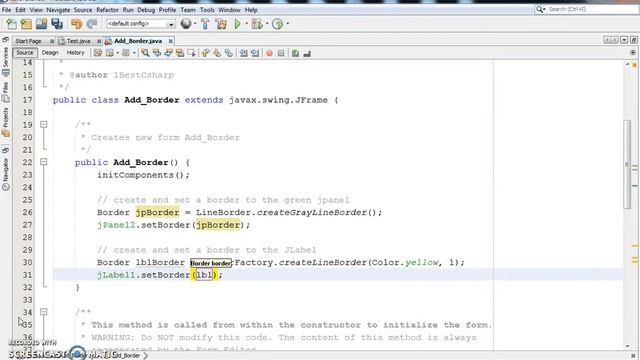Toggle Highlight Search in editor toolbar

click(180, 53)
